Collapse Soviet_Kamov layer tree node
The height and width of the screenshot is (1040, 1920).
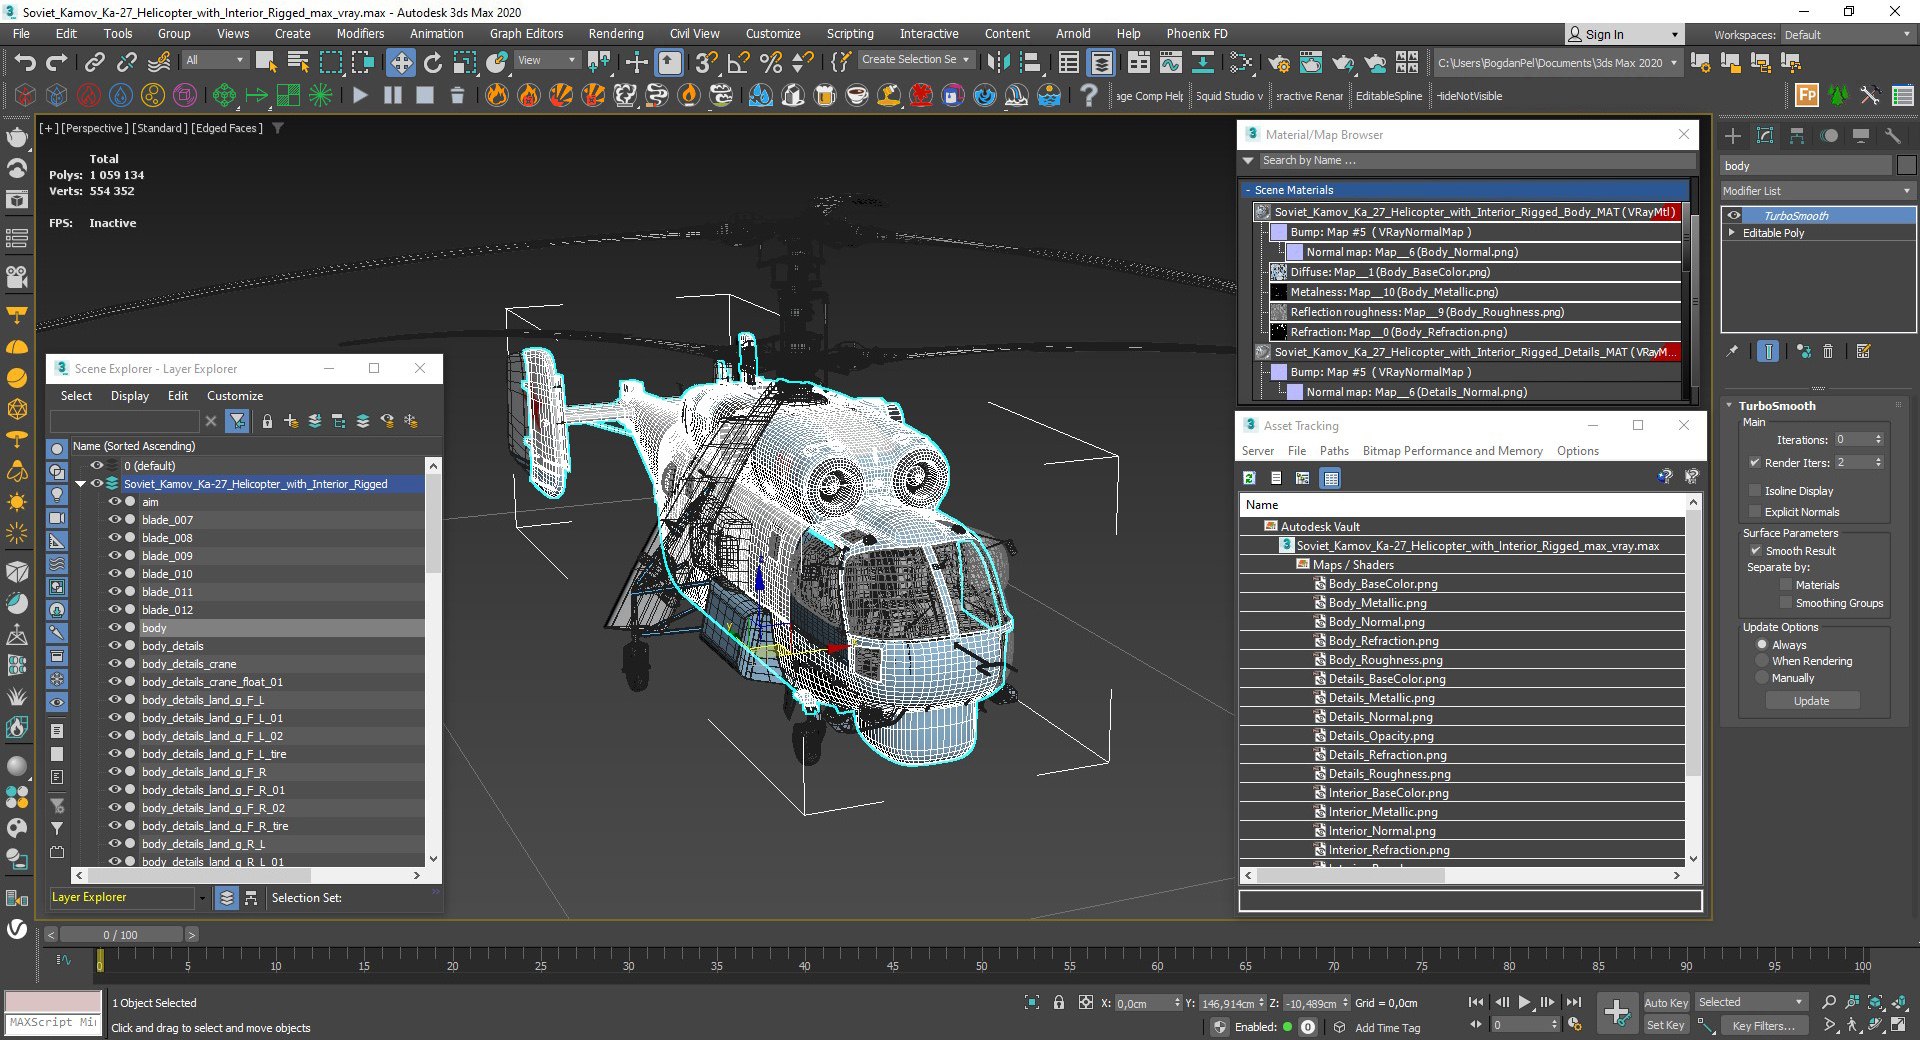(x=81, y=484)
